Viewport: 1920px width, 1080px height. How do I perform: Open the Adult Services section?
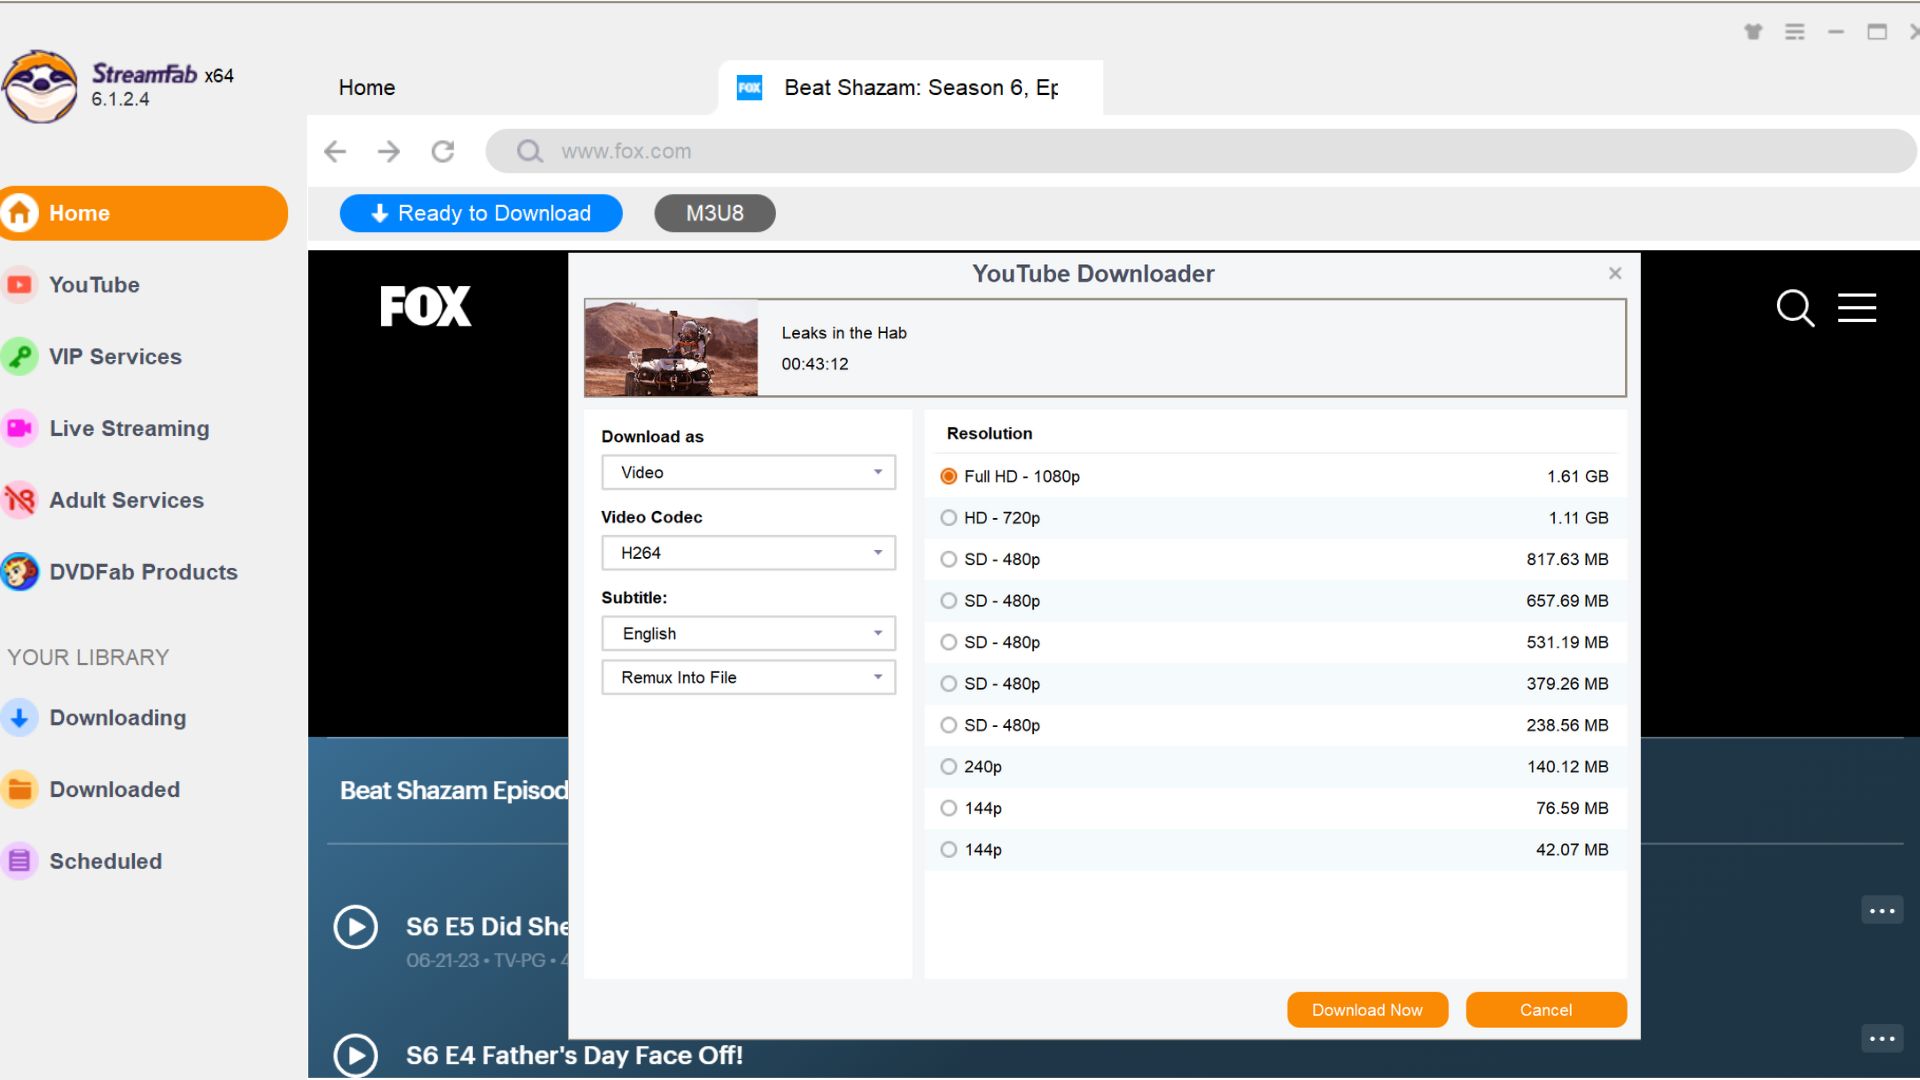(126, 500)
